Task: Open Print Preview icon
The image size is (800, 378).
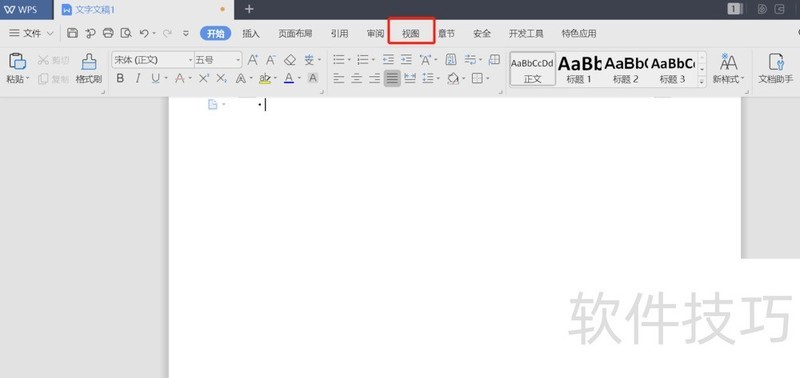Action: 126,33
